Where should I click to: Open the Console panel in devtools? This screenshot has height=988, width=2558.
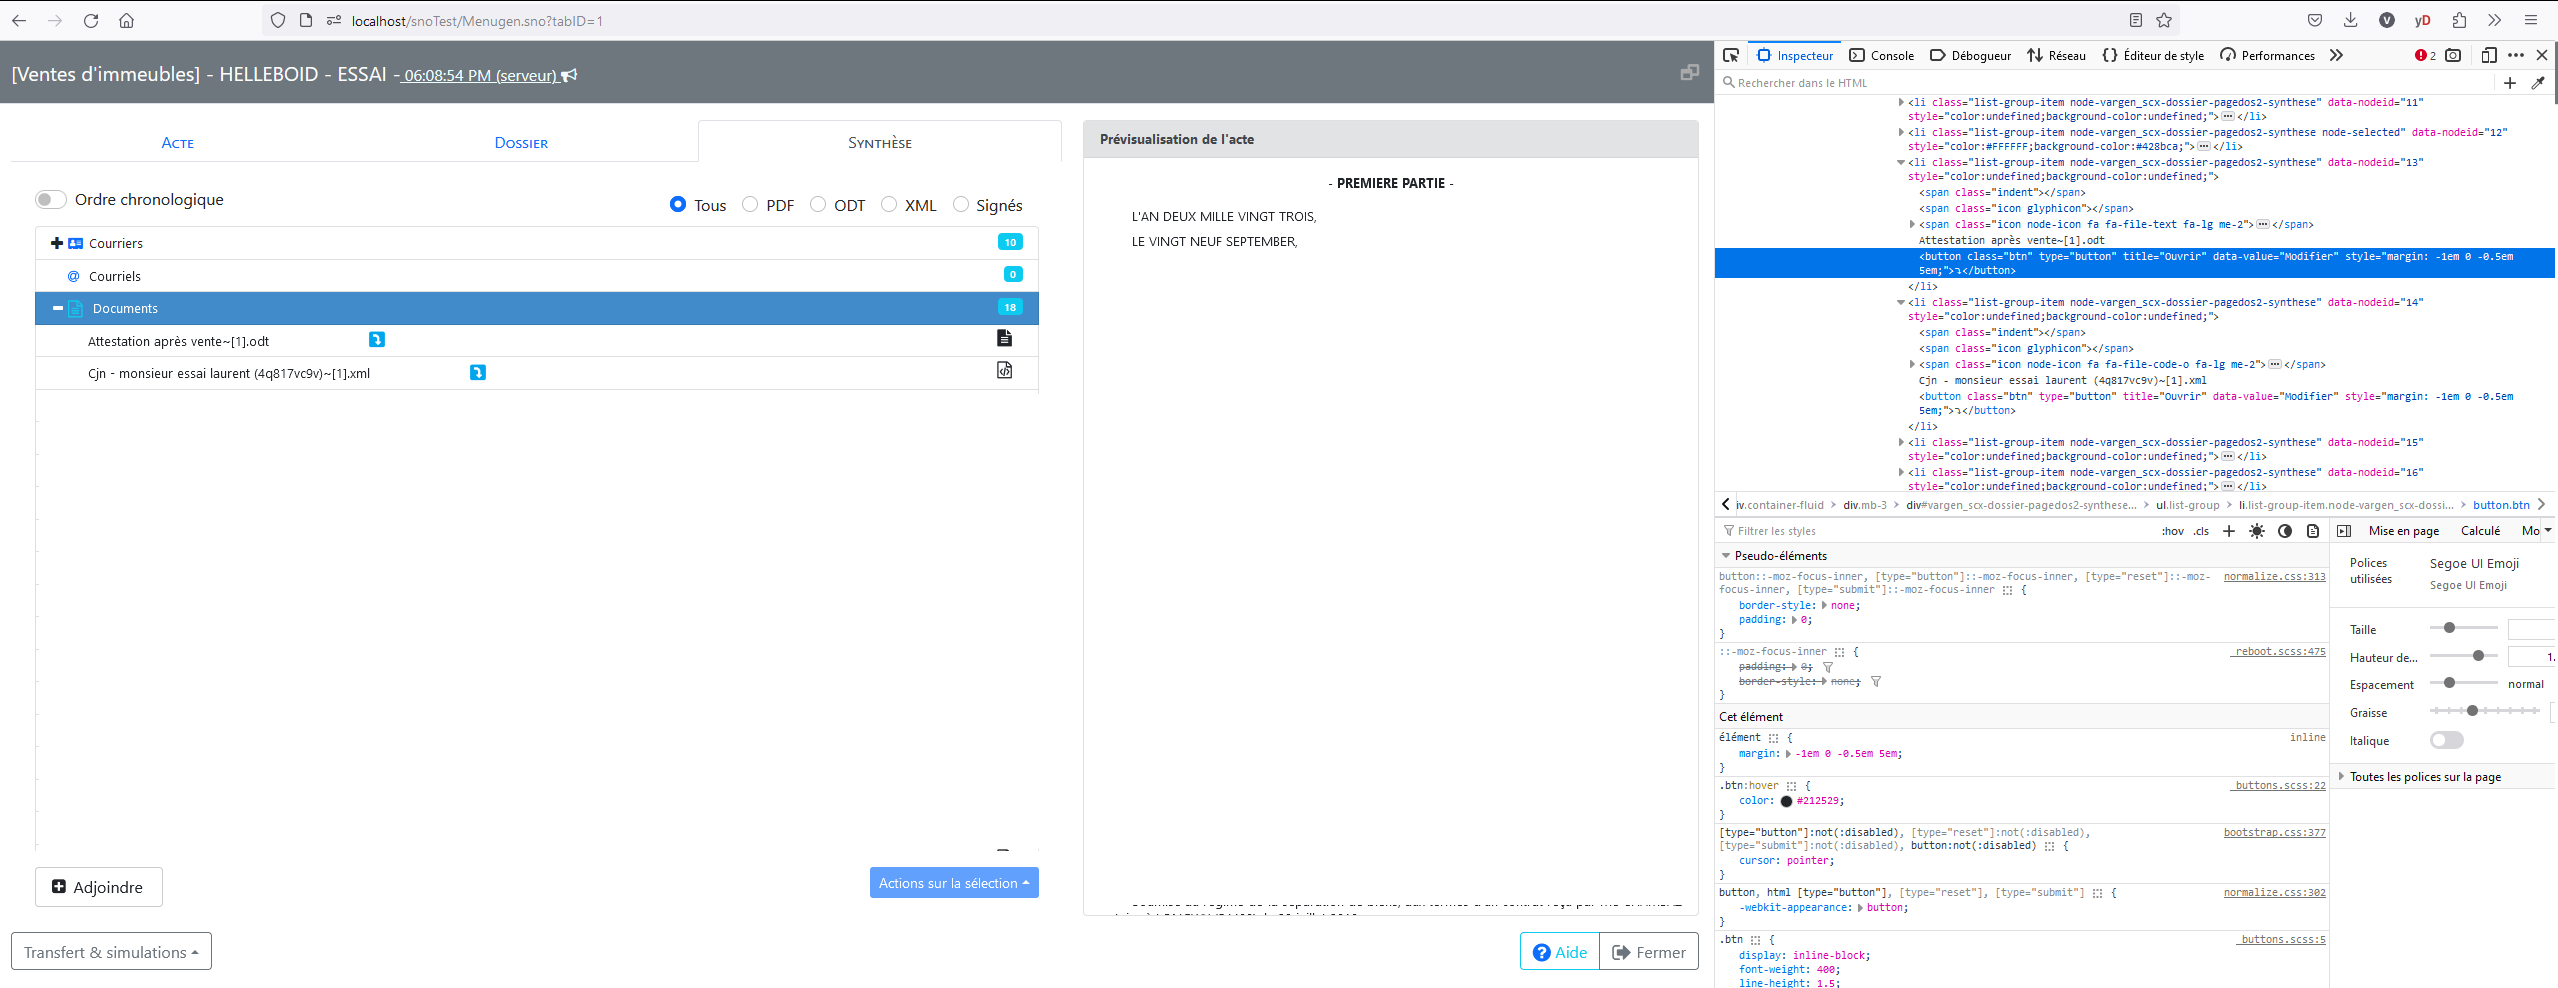[1882, 55]
